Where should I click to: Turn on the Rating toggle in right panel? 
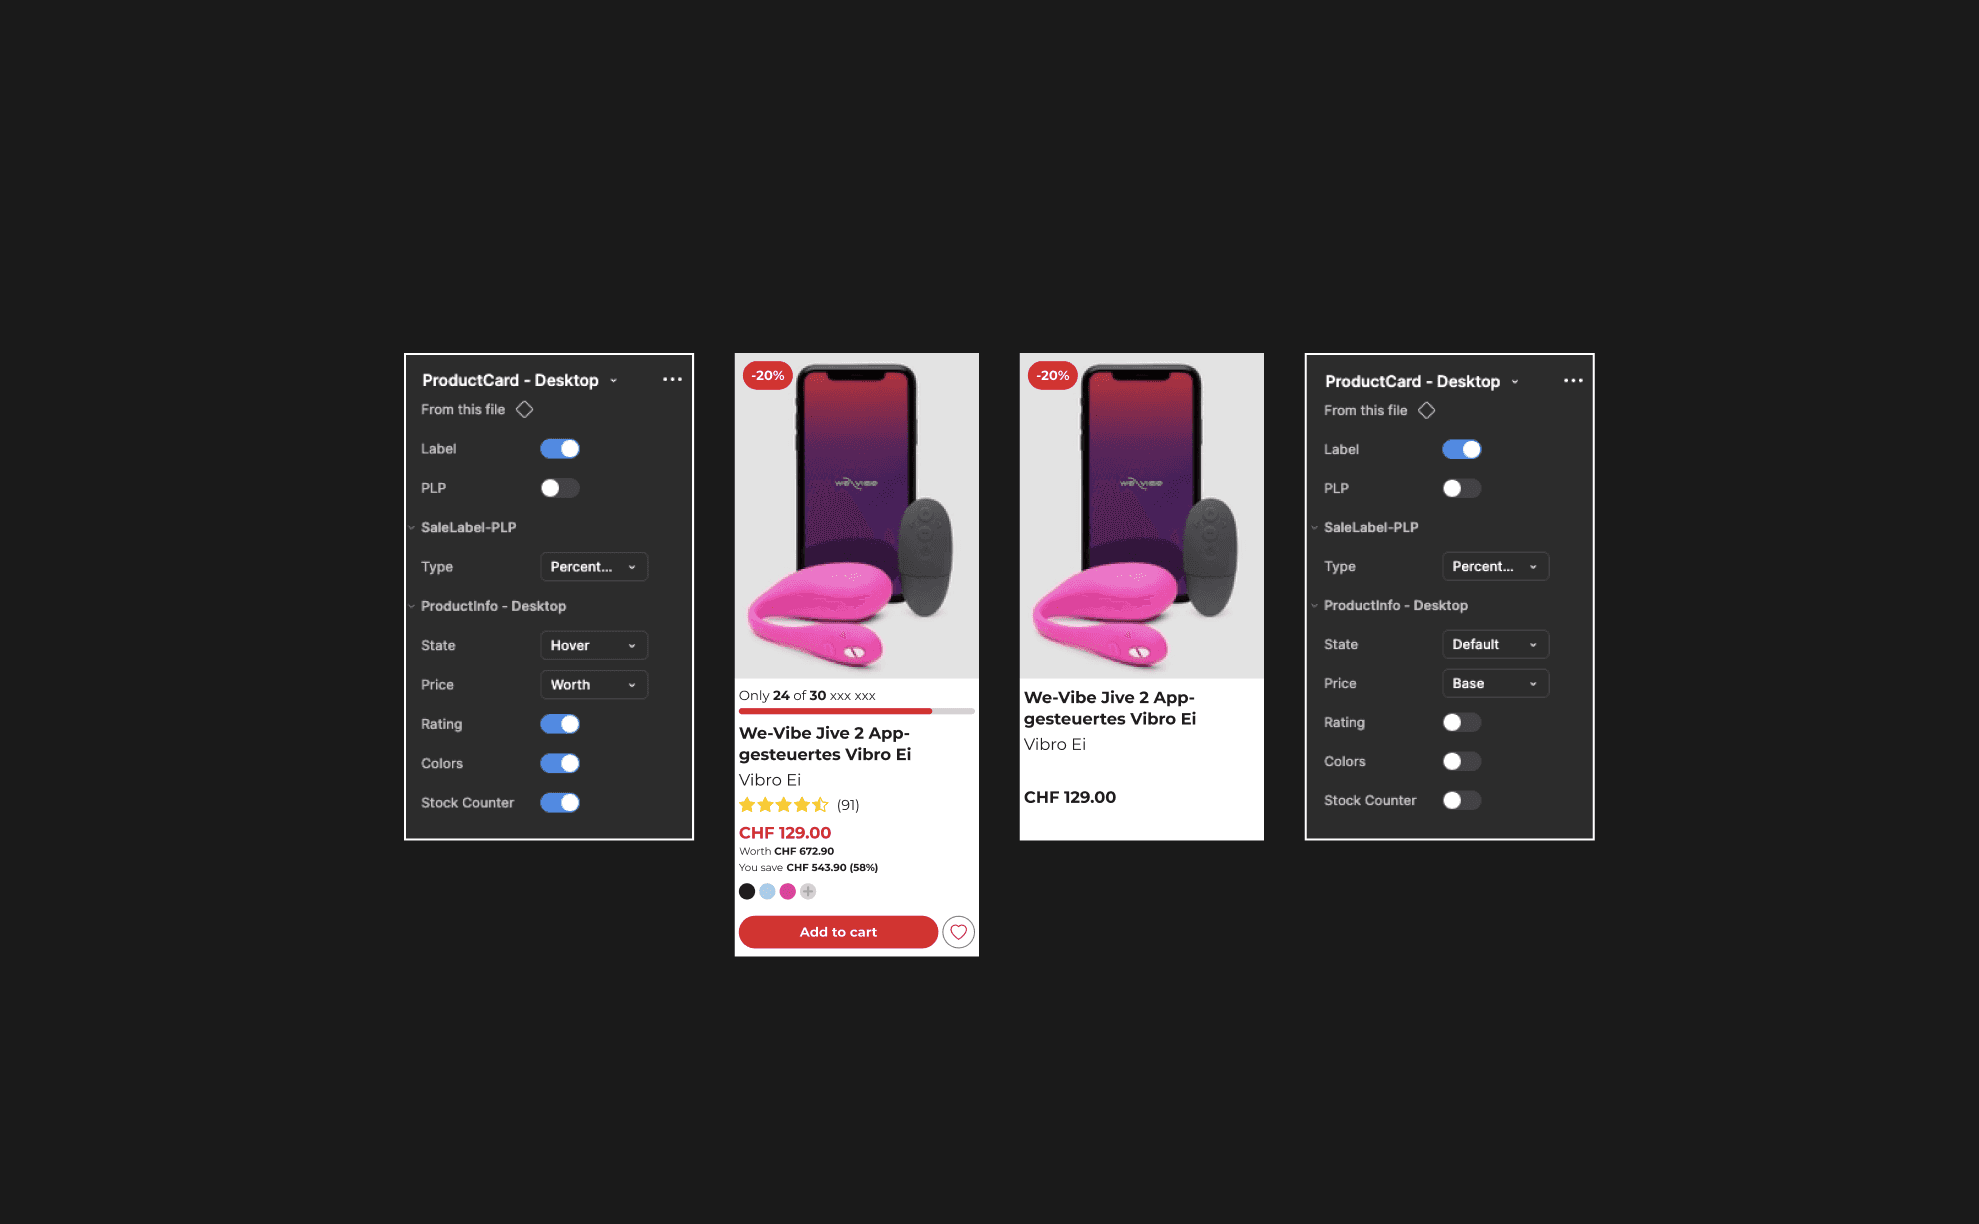point(1462,722)
